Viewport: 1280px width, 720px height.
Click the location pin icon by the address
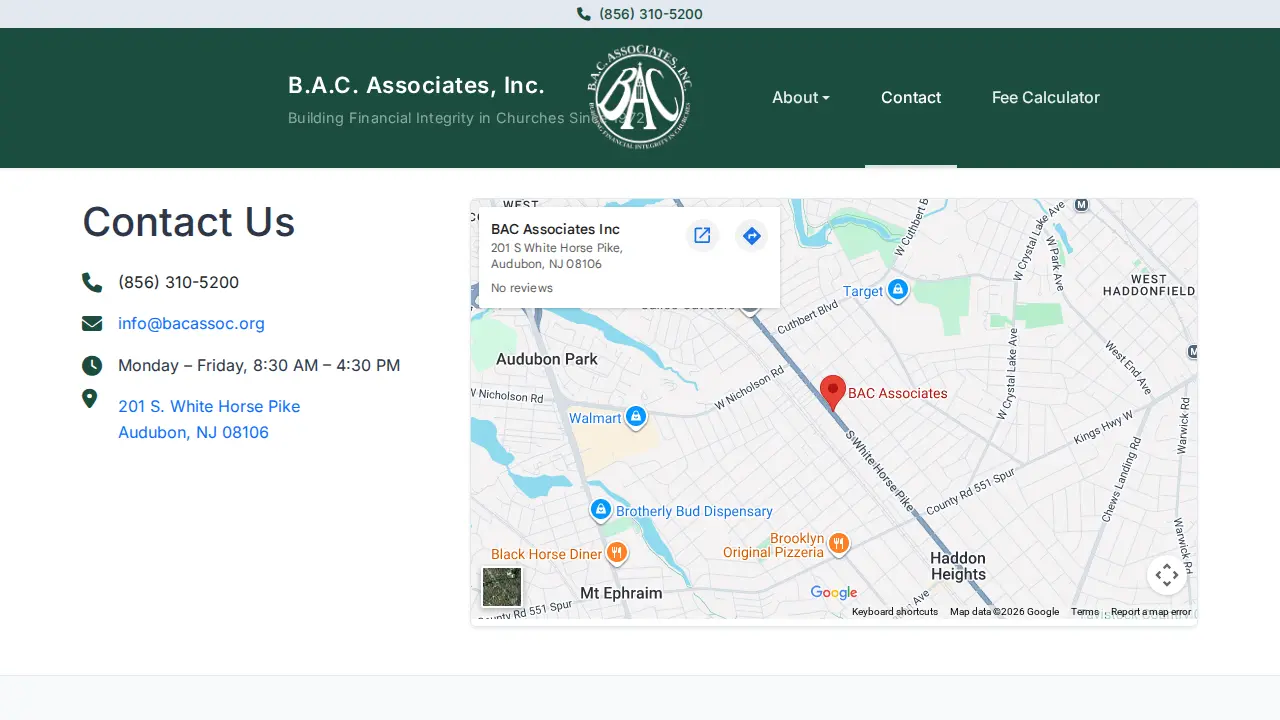point(89,399)
